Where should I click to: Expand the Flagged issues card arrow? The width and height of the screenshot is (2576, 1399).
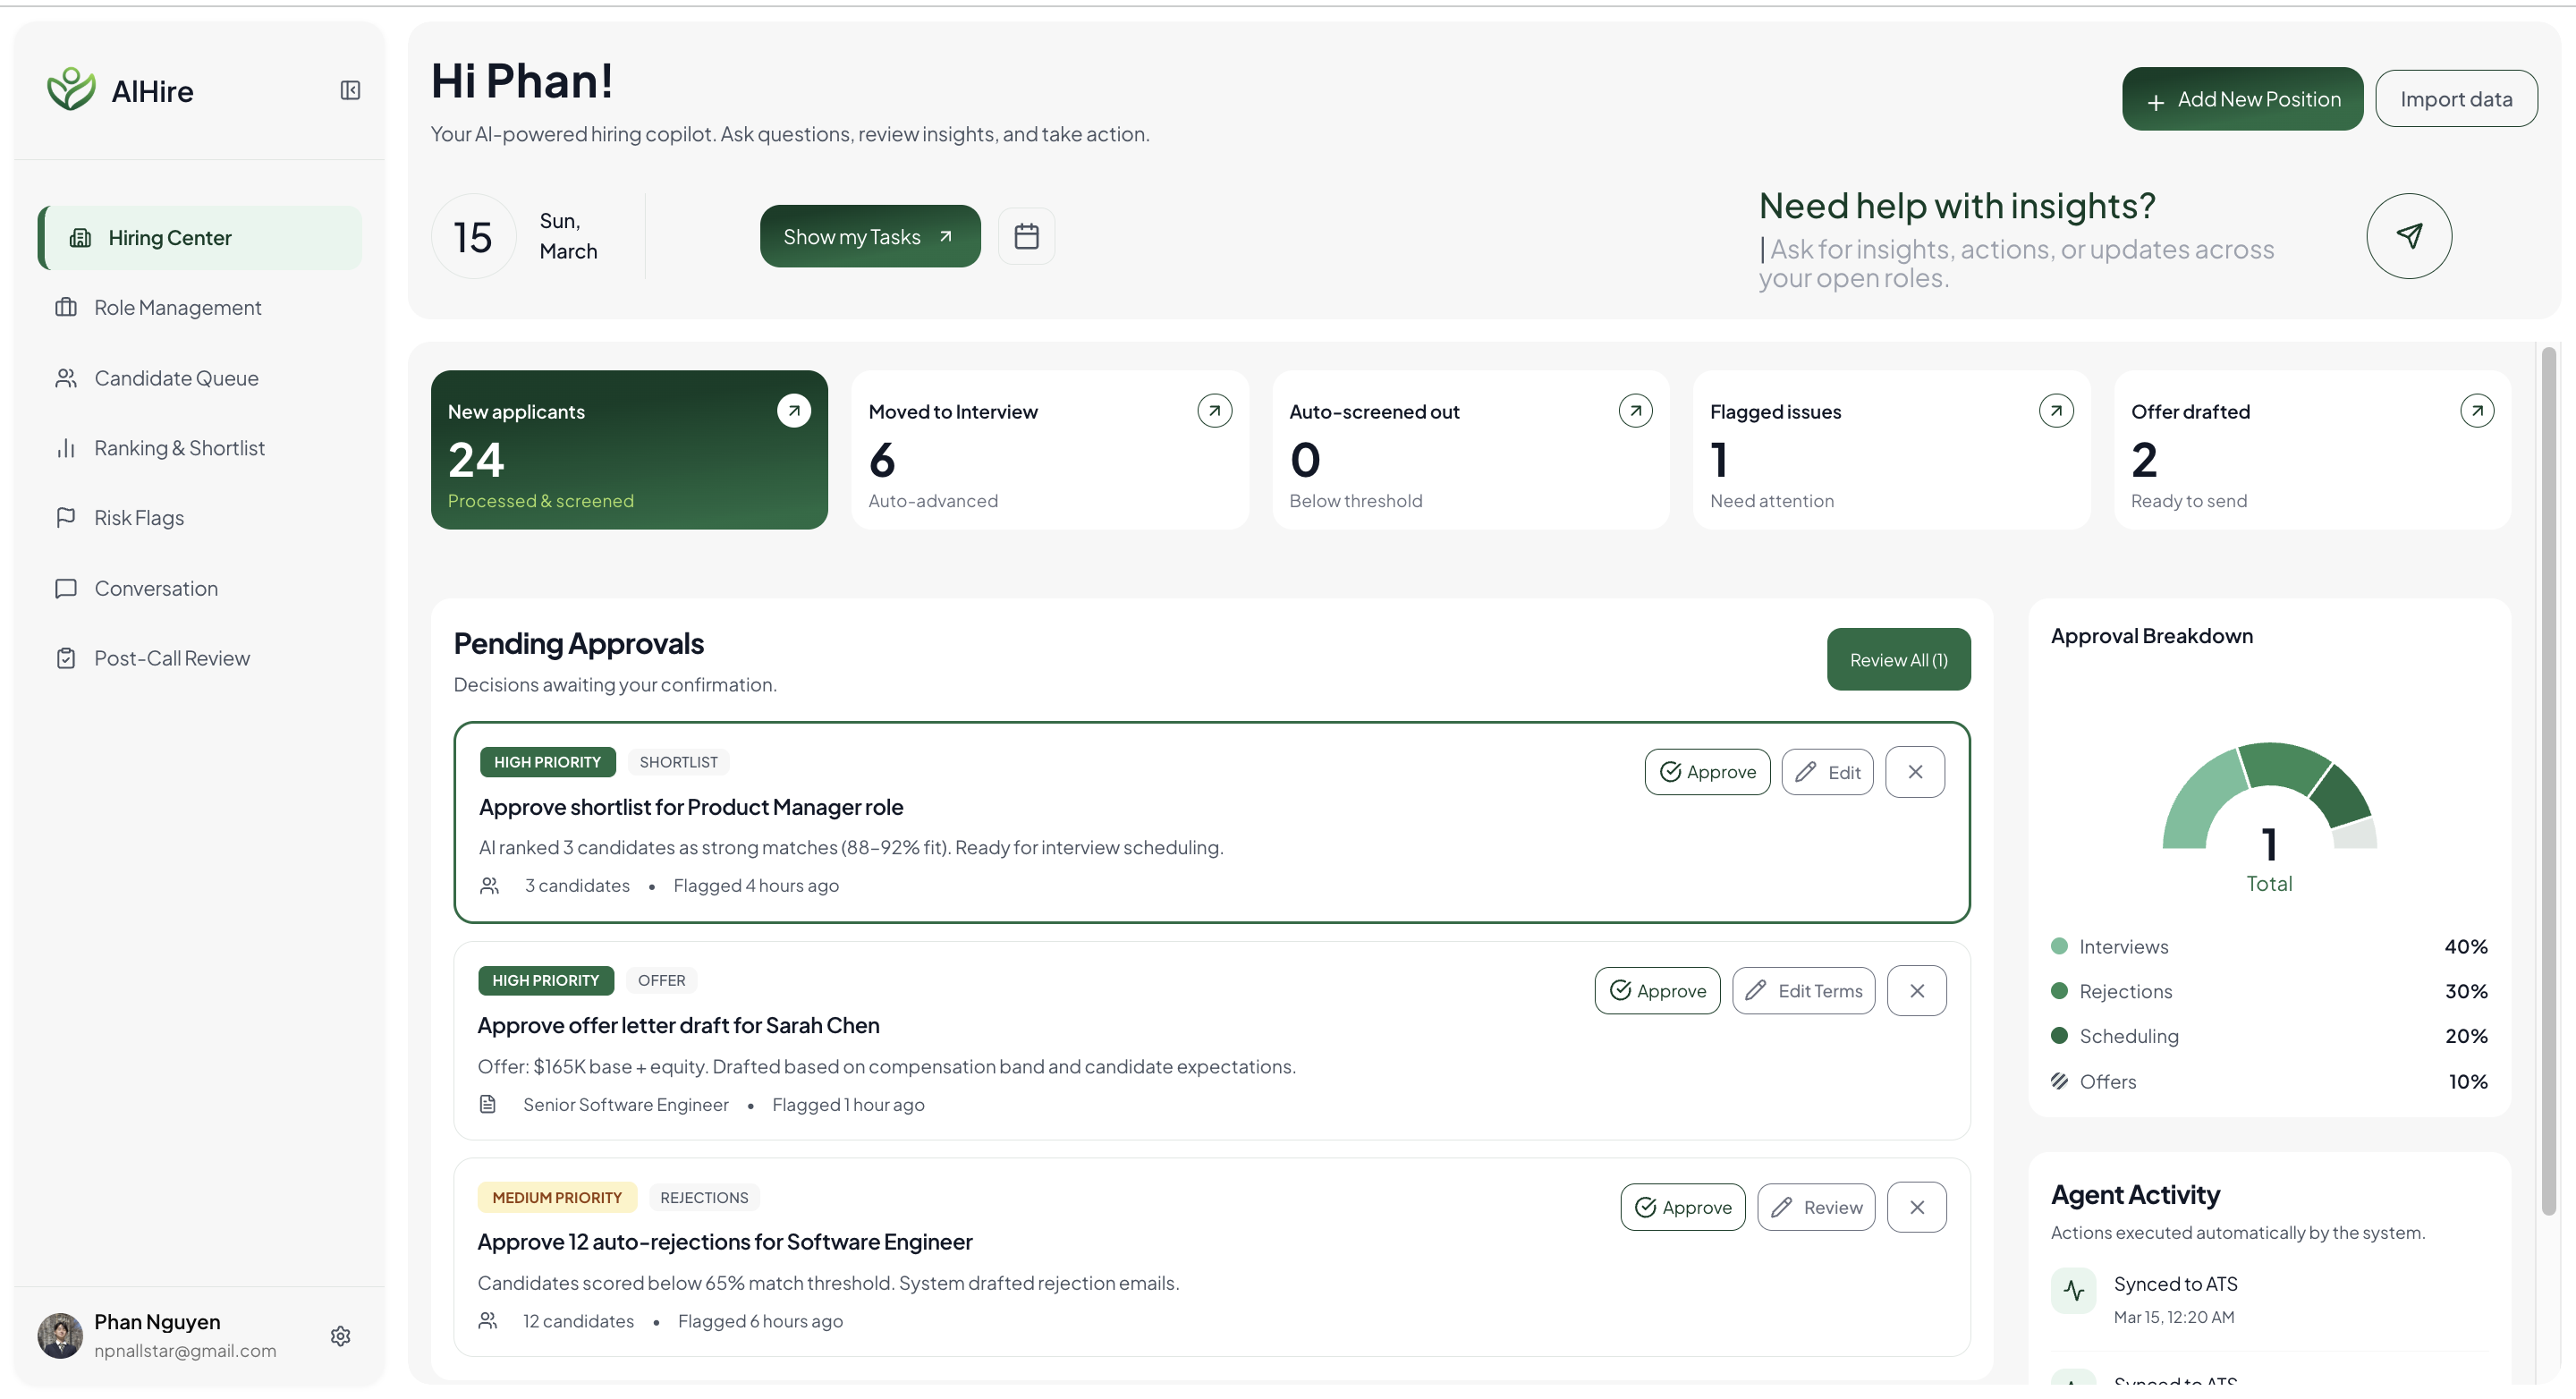[2055, 411]
